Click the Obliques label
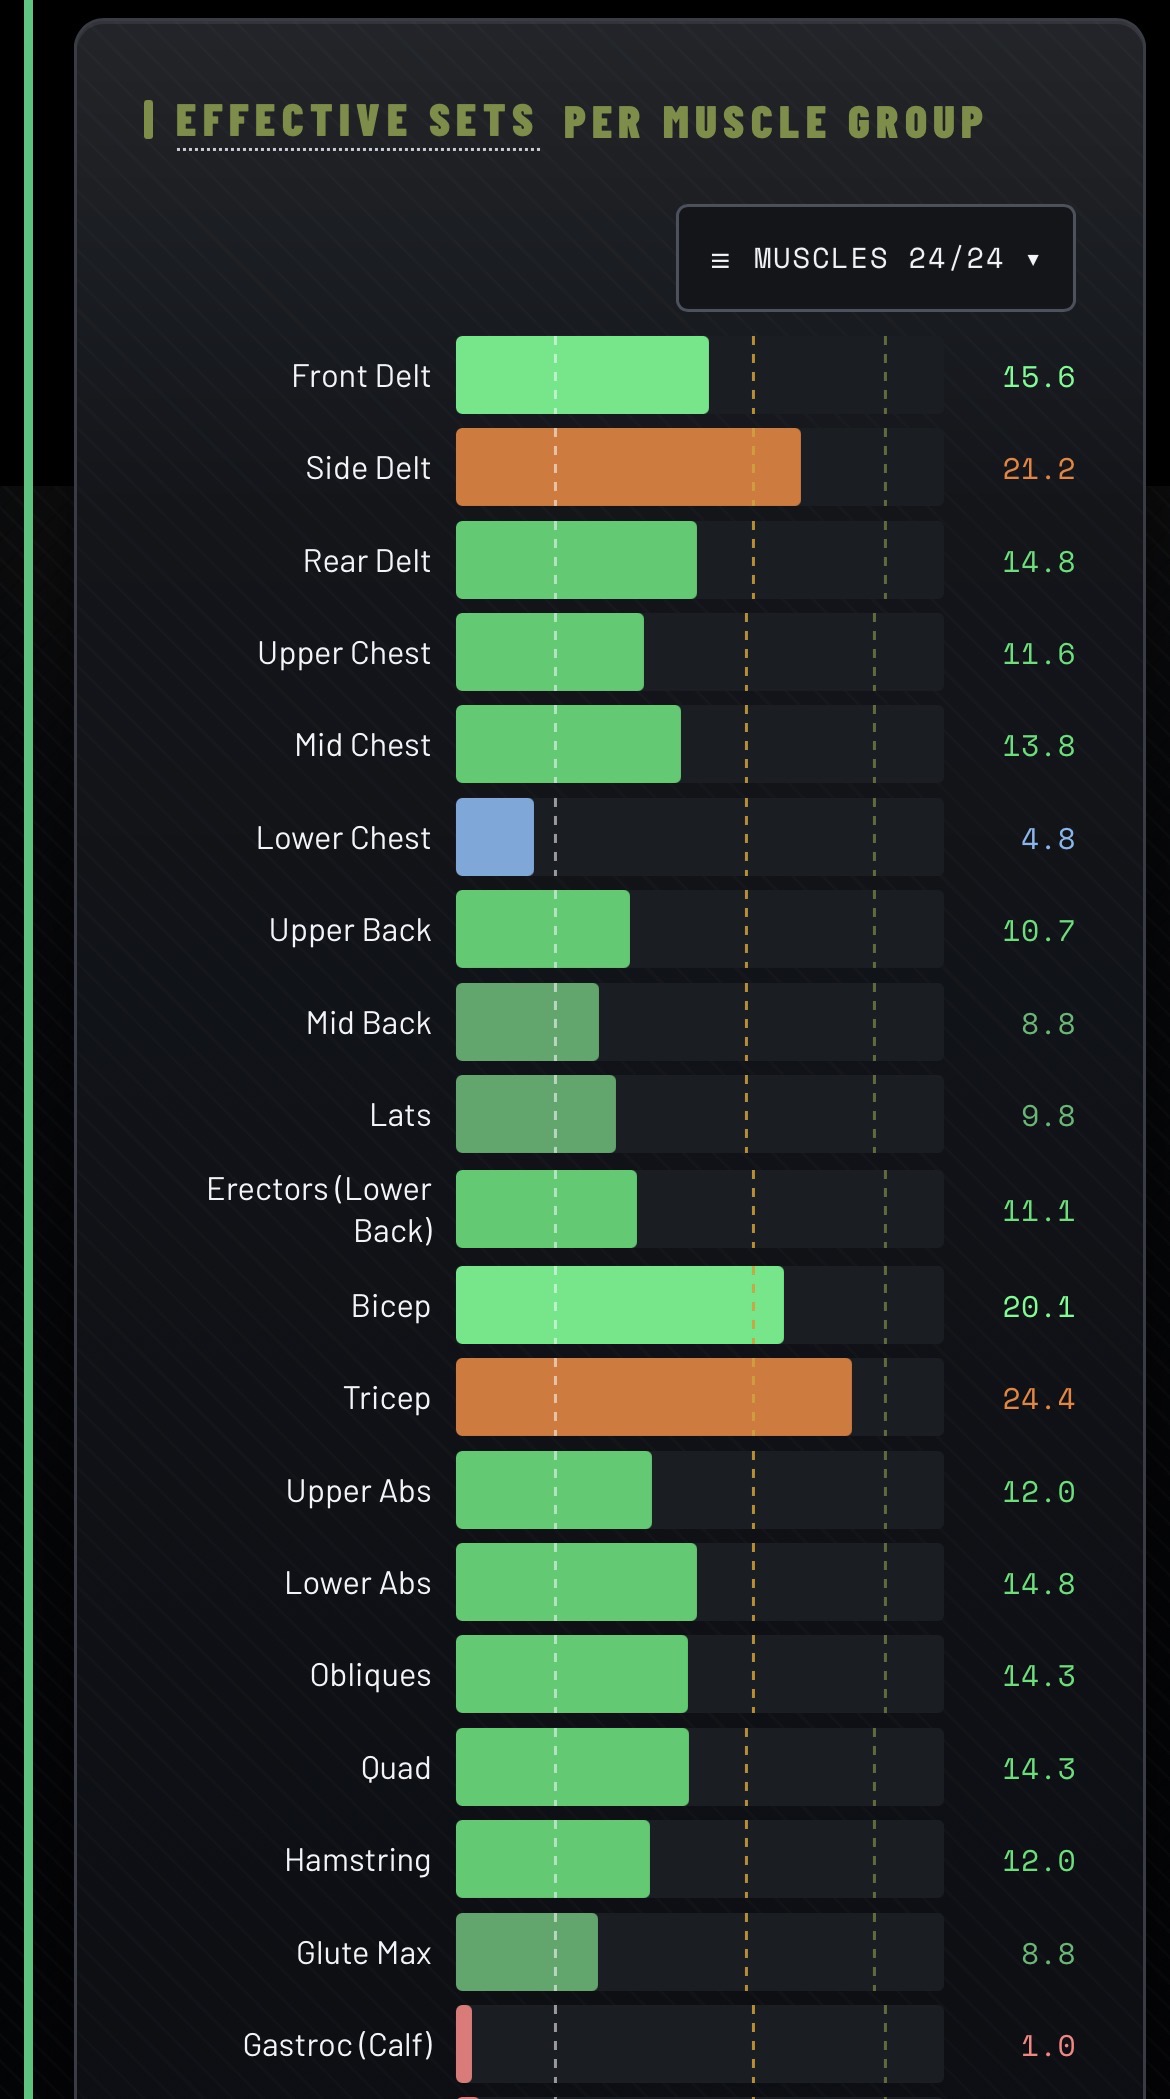1170x2099 pixels. (370, 1675)
